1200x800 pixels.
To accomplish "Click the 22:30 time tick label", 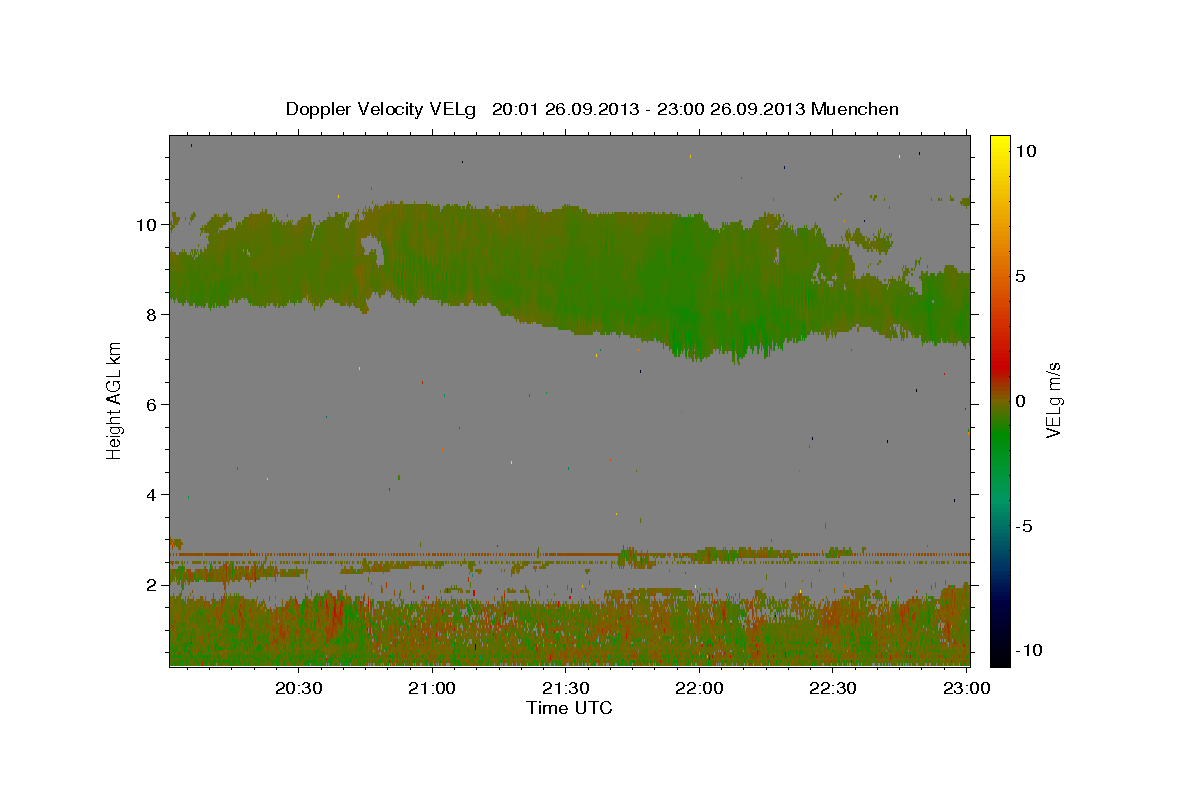I will [833, 688].
